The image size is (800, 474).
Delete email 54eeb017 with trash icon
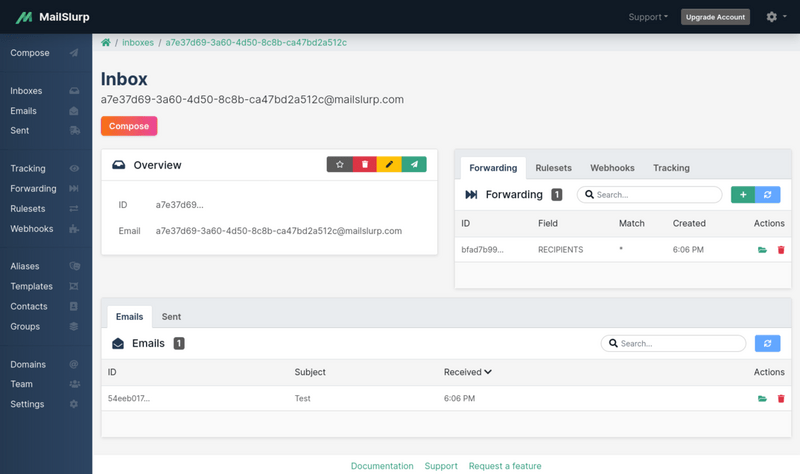tap(781, 399)
